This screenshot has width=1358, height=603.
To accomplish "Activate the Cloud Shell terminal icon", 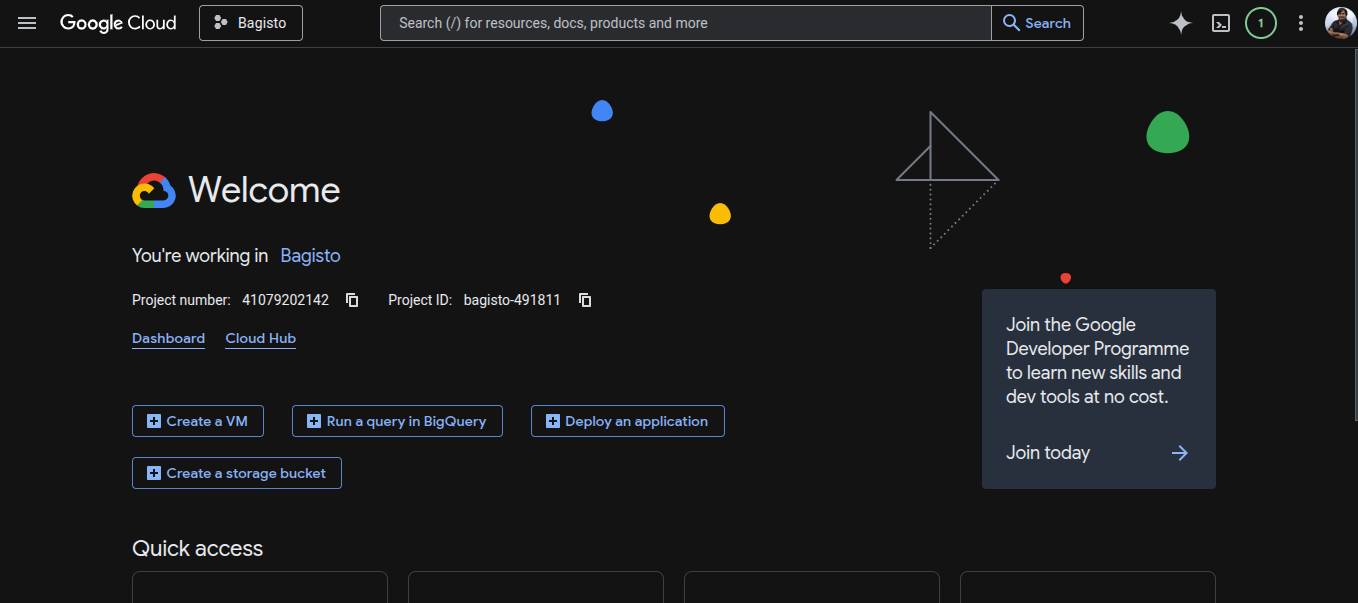I will [1221, 23].
